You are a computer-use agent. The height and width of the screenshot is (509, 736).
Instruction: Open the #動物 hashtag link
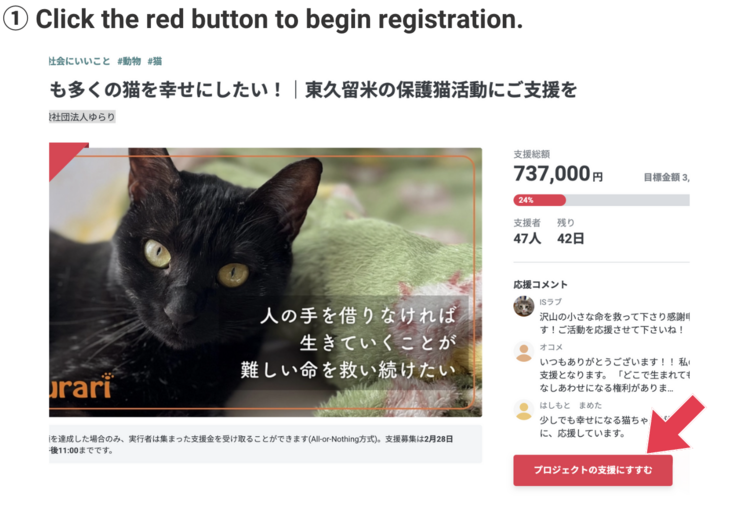point(129,61)
